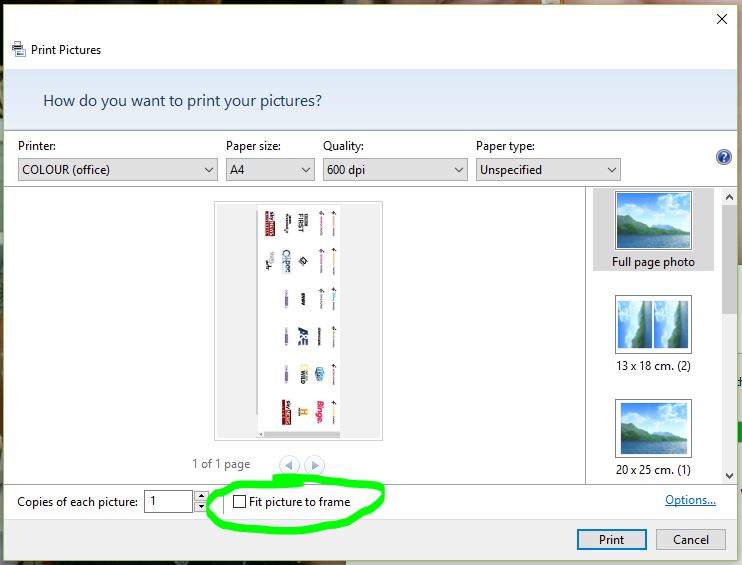The height and width of the screenshot is (565, 742).
Task: Open the Paper size dropdown showing A4
Action: pos(270,169)
